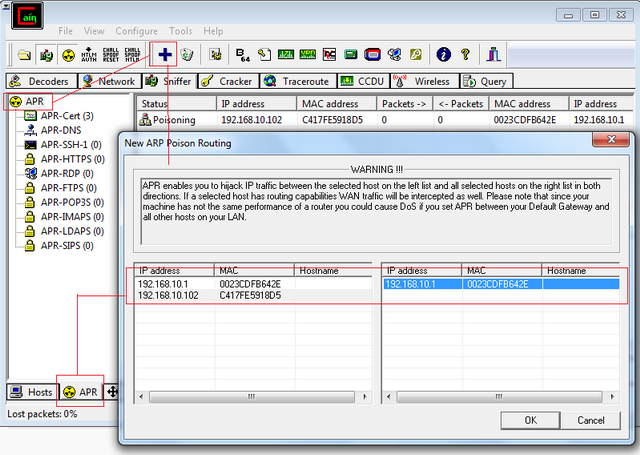Click the recycle bin remove icon
640x455 pixels.
(x=187, y=54)
